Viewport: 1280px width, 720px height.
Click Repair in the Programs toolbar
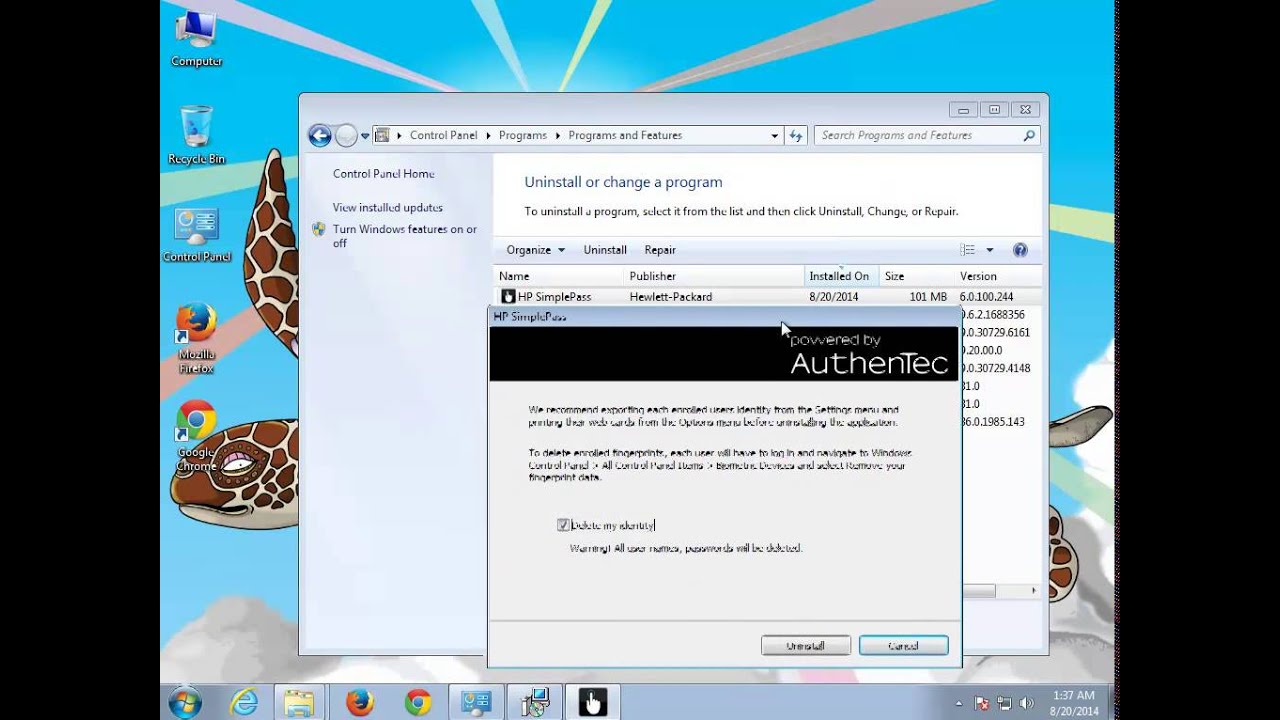(660, 250)
